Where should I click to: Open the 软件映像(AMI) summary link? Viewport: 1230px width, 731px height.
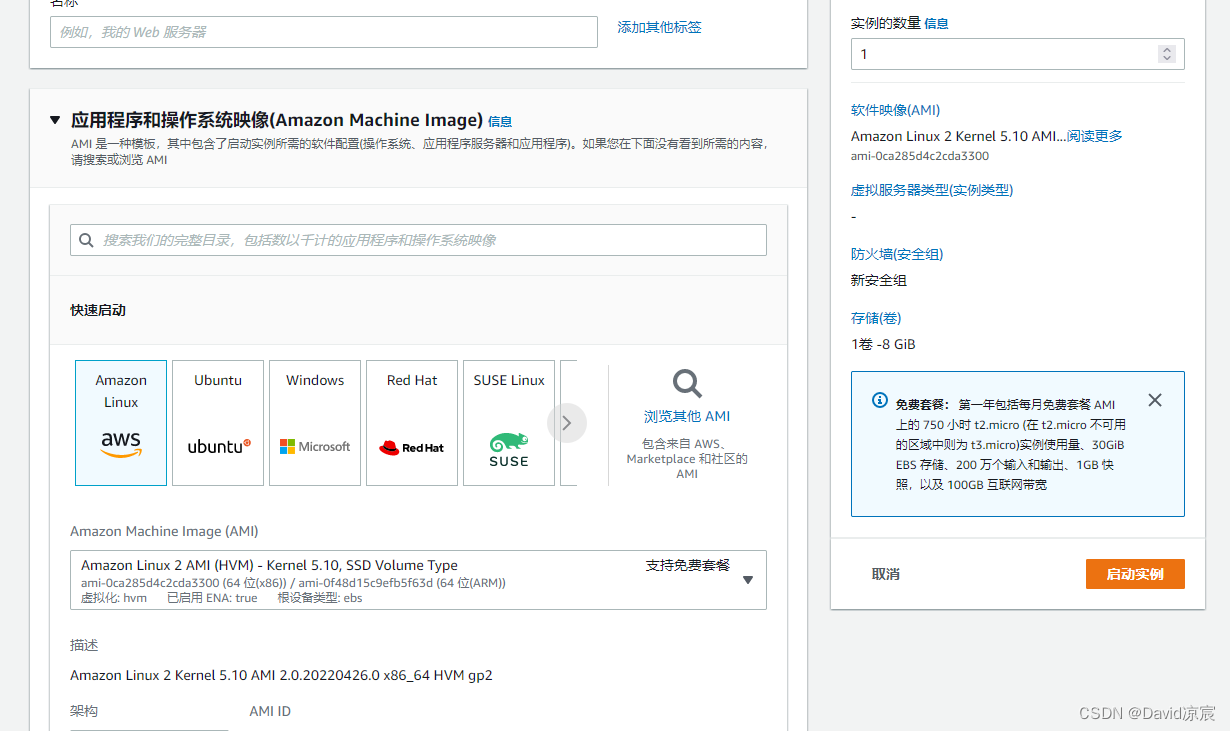click(896, 110)
